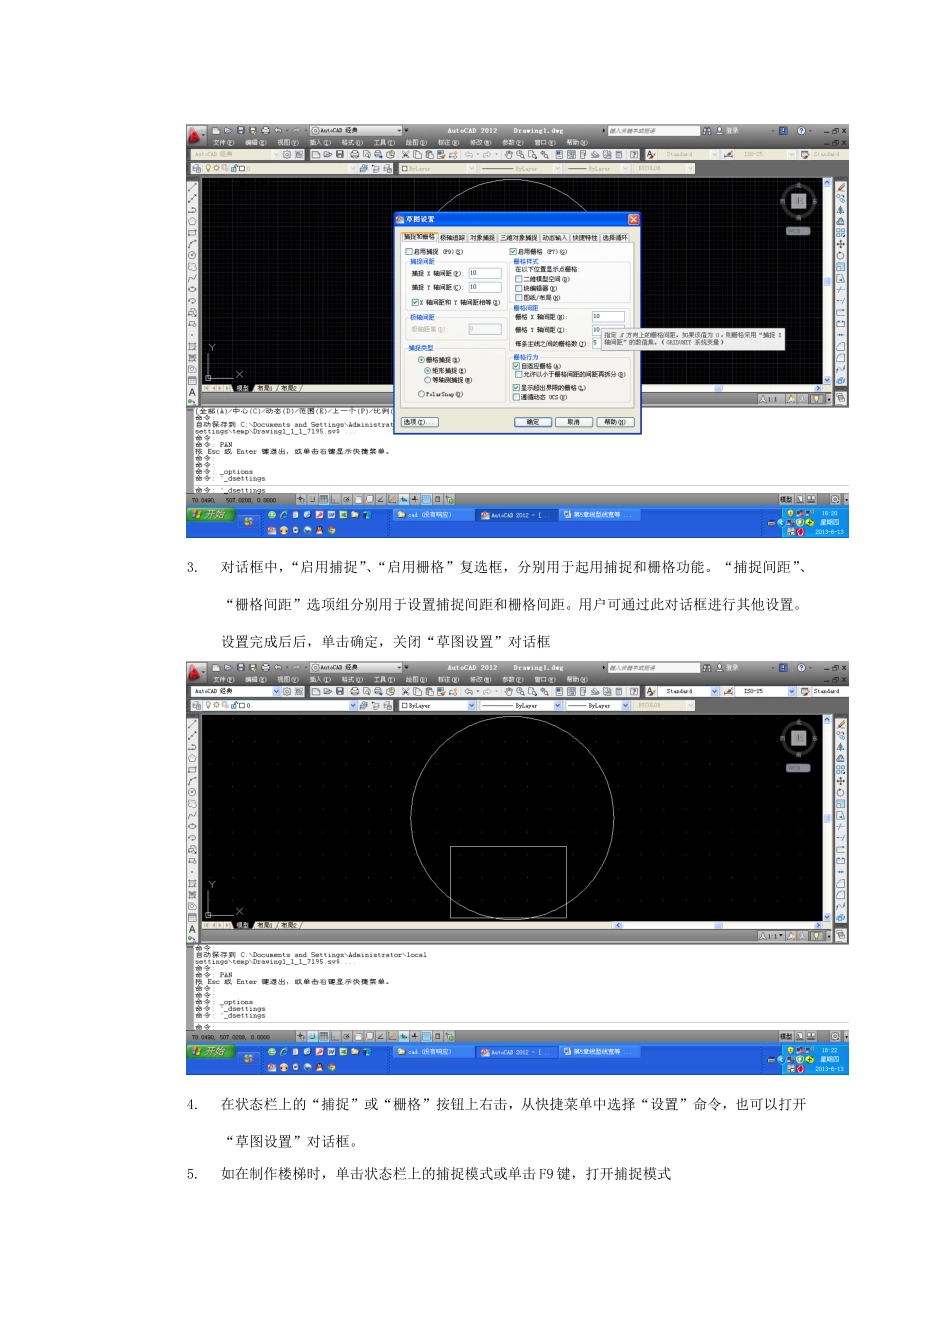Click 确定 in the 草图设置 dialog

(x=533, y=422)
